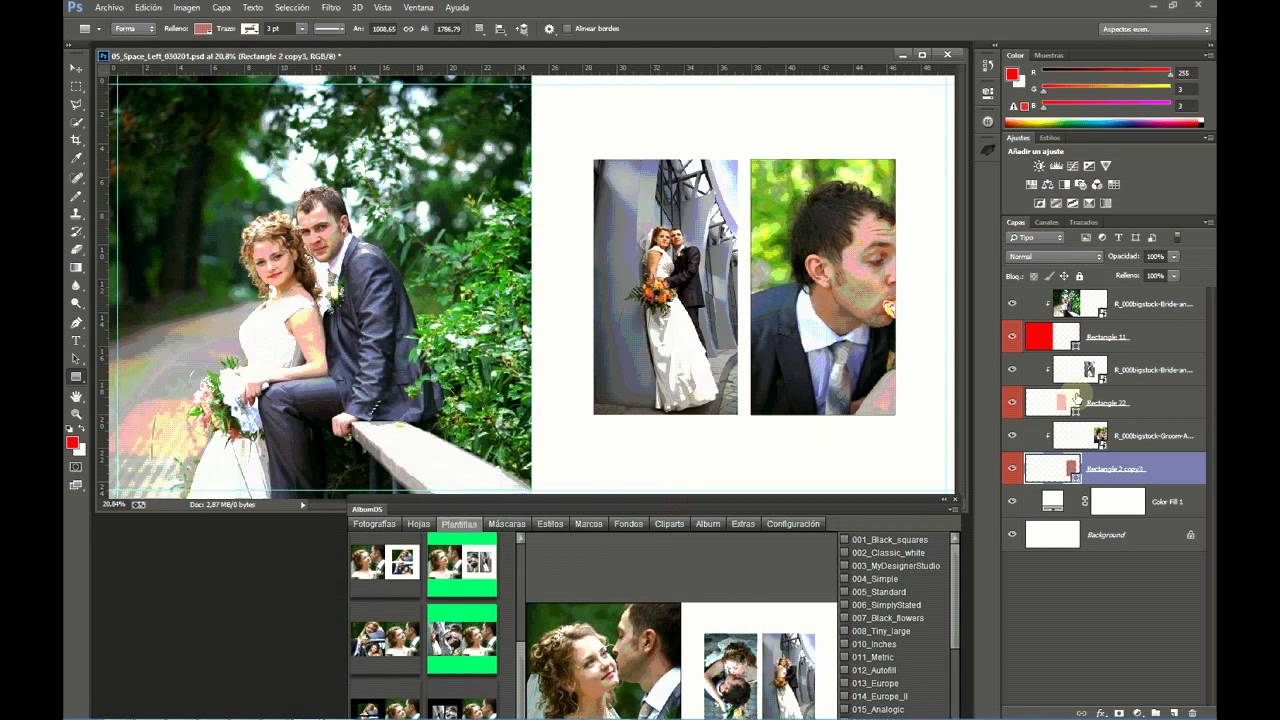The width and height of the screenshot is (1280, 720).
Task: Select the Zoom tool
Action: tap(76, 414)
